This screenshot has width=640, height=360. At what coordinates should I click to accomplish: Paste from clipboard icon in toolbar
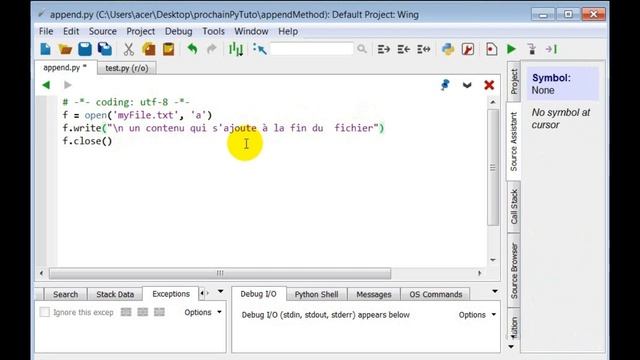pyautogui.click(x=169, y=49)
